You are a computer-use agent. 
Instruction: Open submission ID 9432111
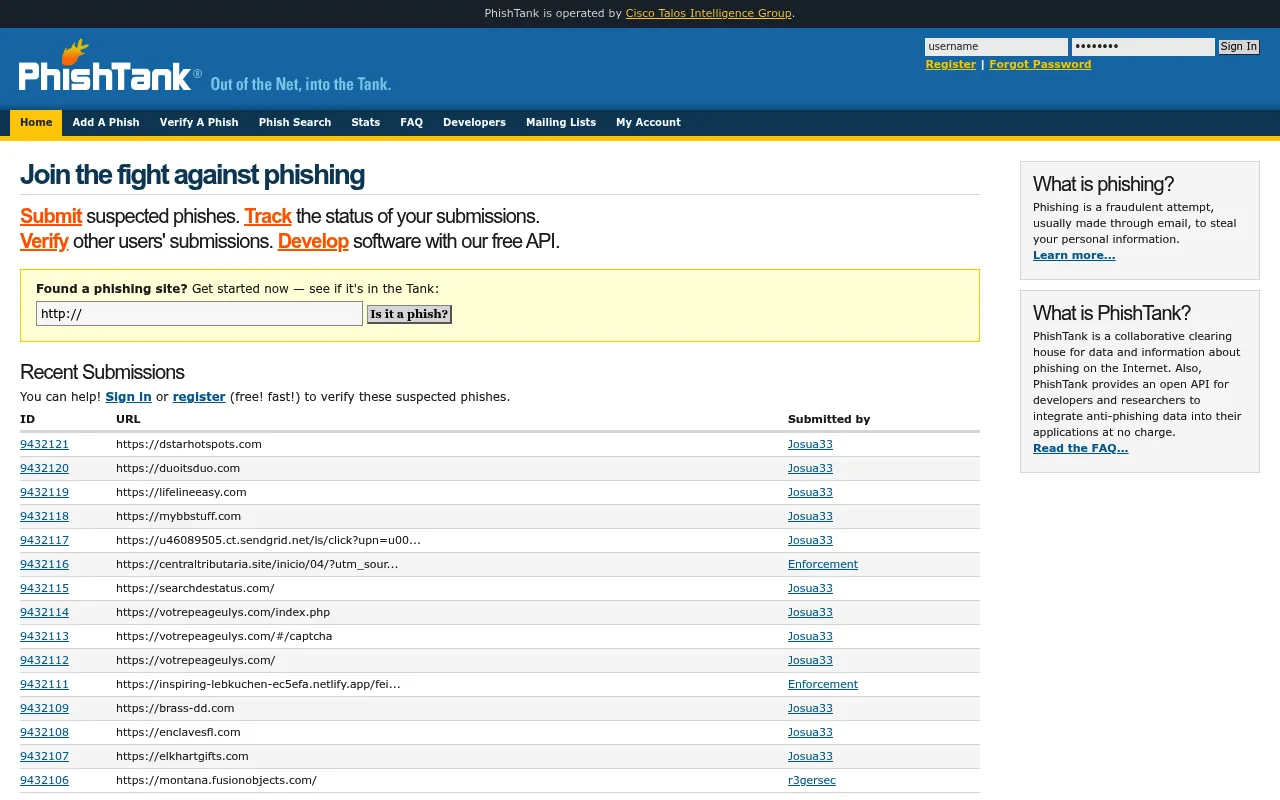tap(44, 684)
